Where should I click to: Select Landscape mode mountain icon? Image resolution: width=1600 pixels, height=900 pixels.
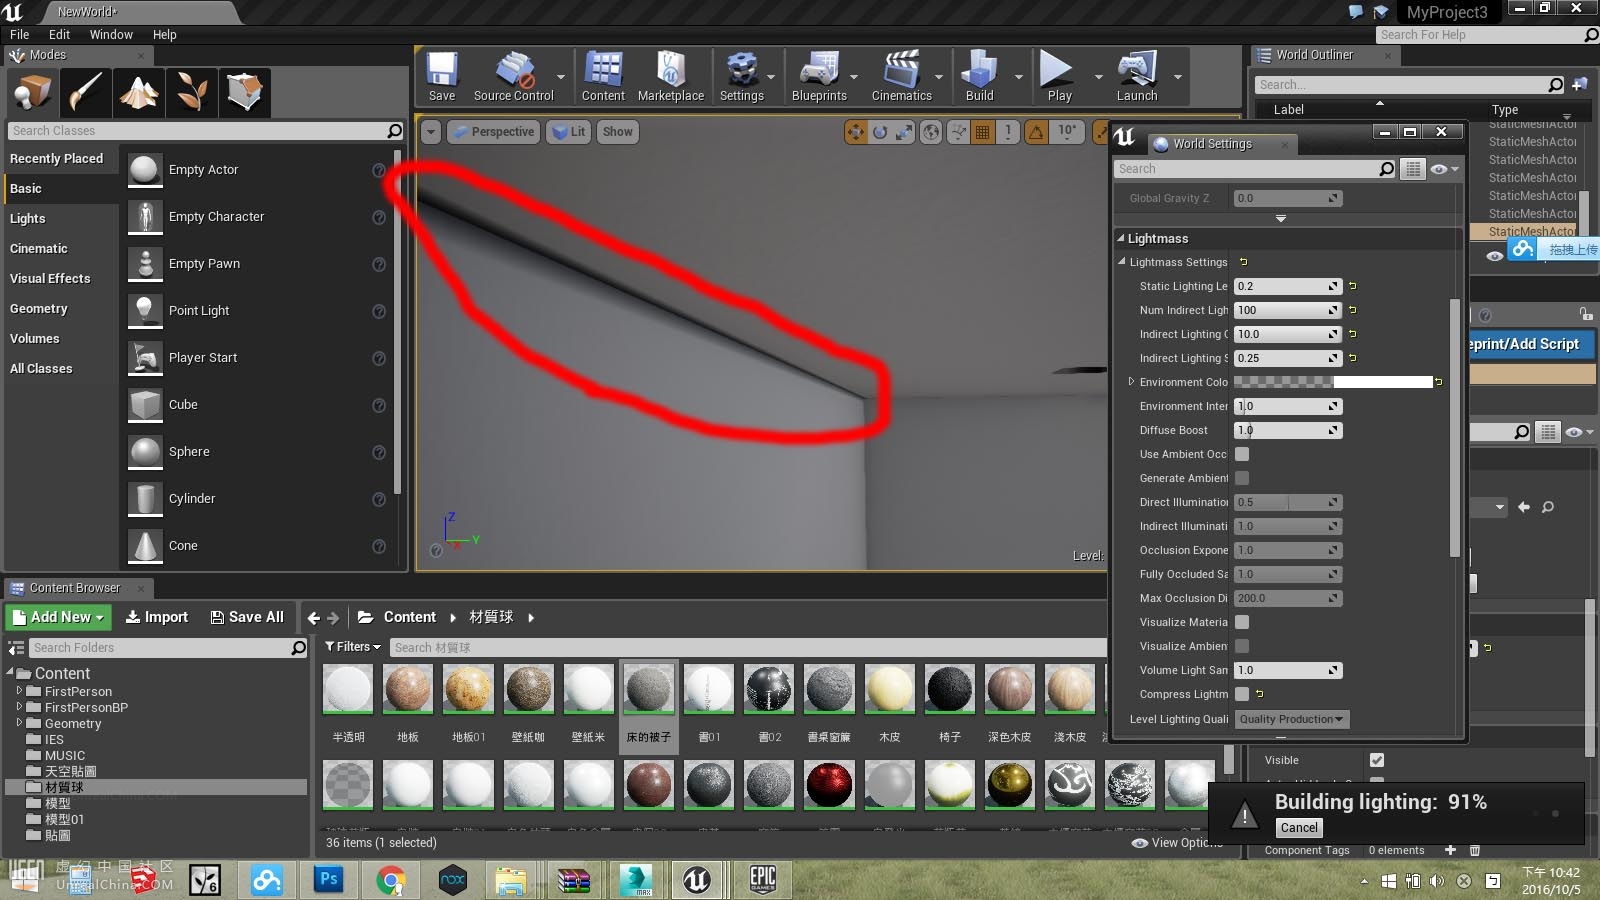(x=138, y=92)
